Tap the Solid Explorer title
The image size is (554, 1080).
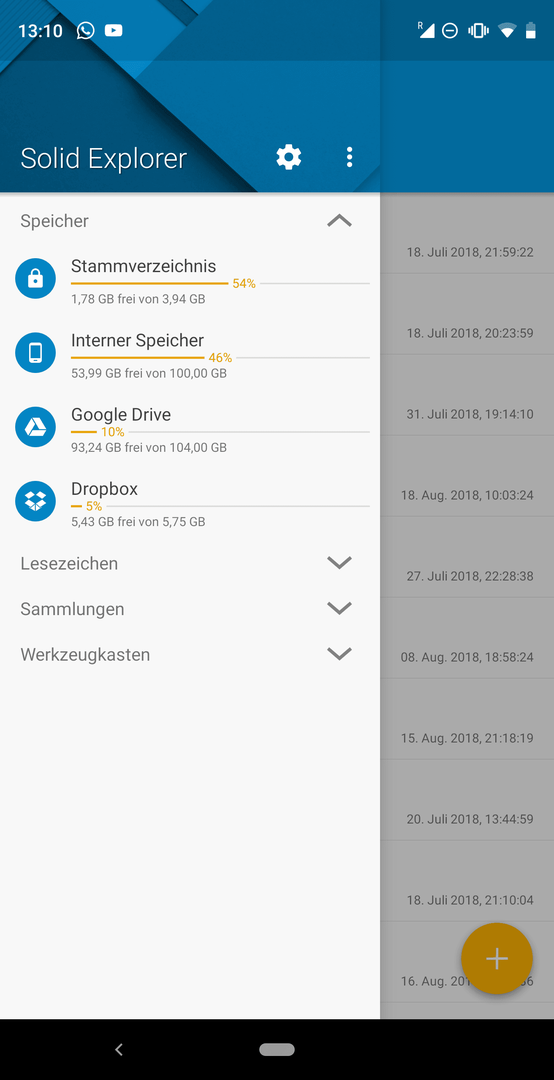pyautogui.click(x=103, y=158)
